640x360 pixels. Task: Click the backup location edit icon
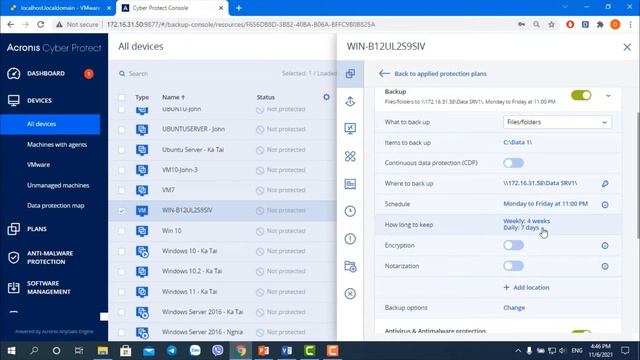605,184
